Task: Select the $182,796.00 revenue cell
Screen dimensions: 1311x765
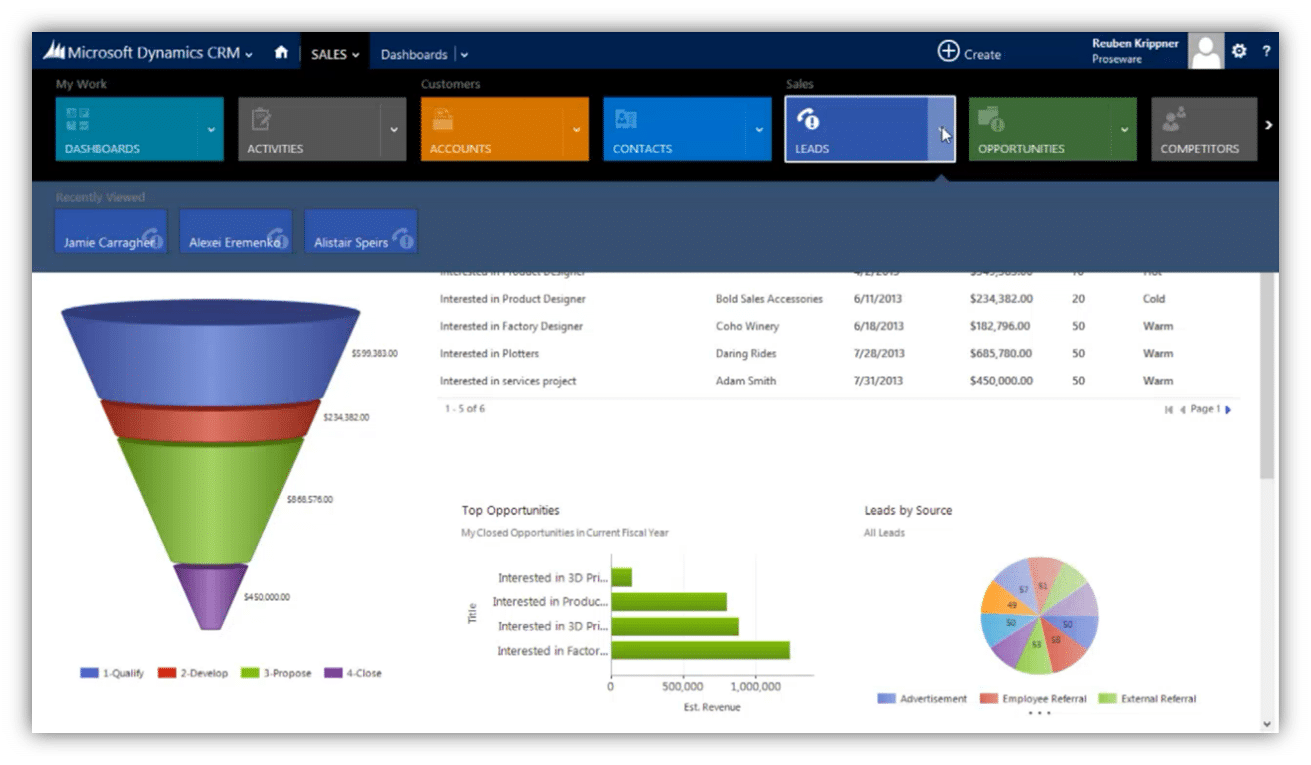Action: coord(1001,326)
